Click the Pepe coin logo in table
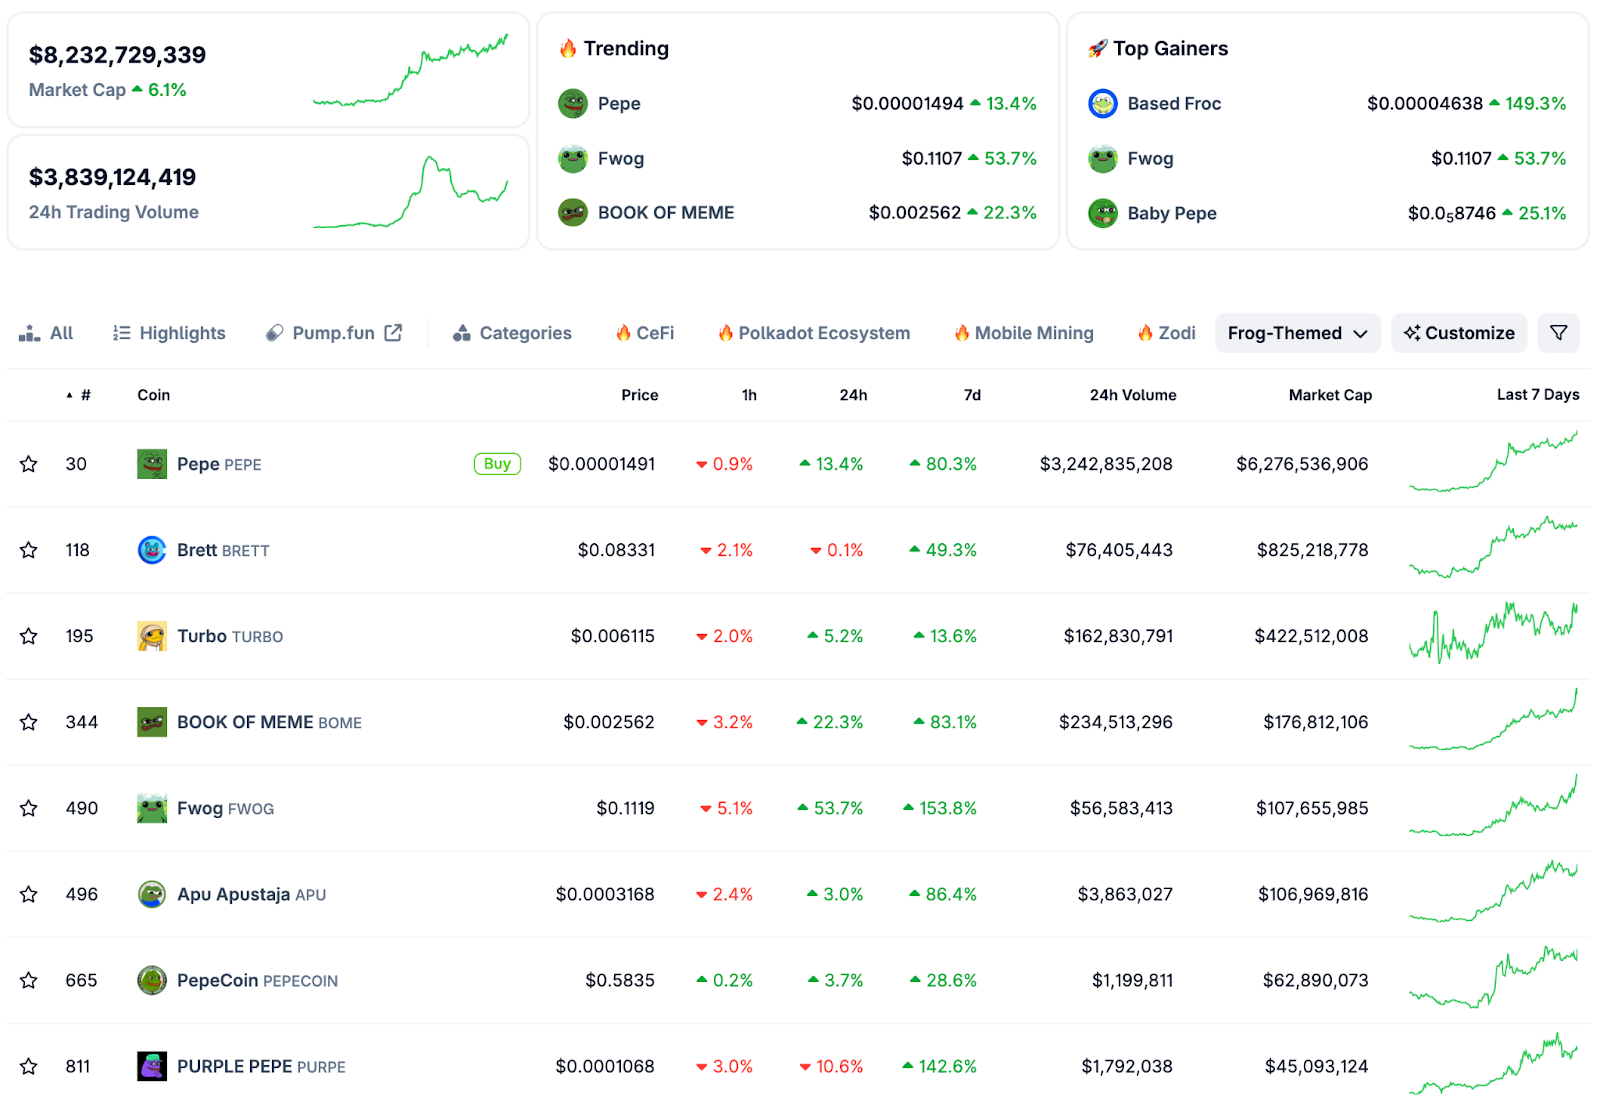 (152, 464)
